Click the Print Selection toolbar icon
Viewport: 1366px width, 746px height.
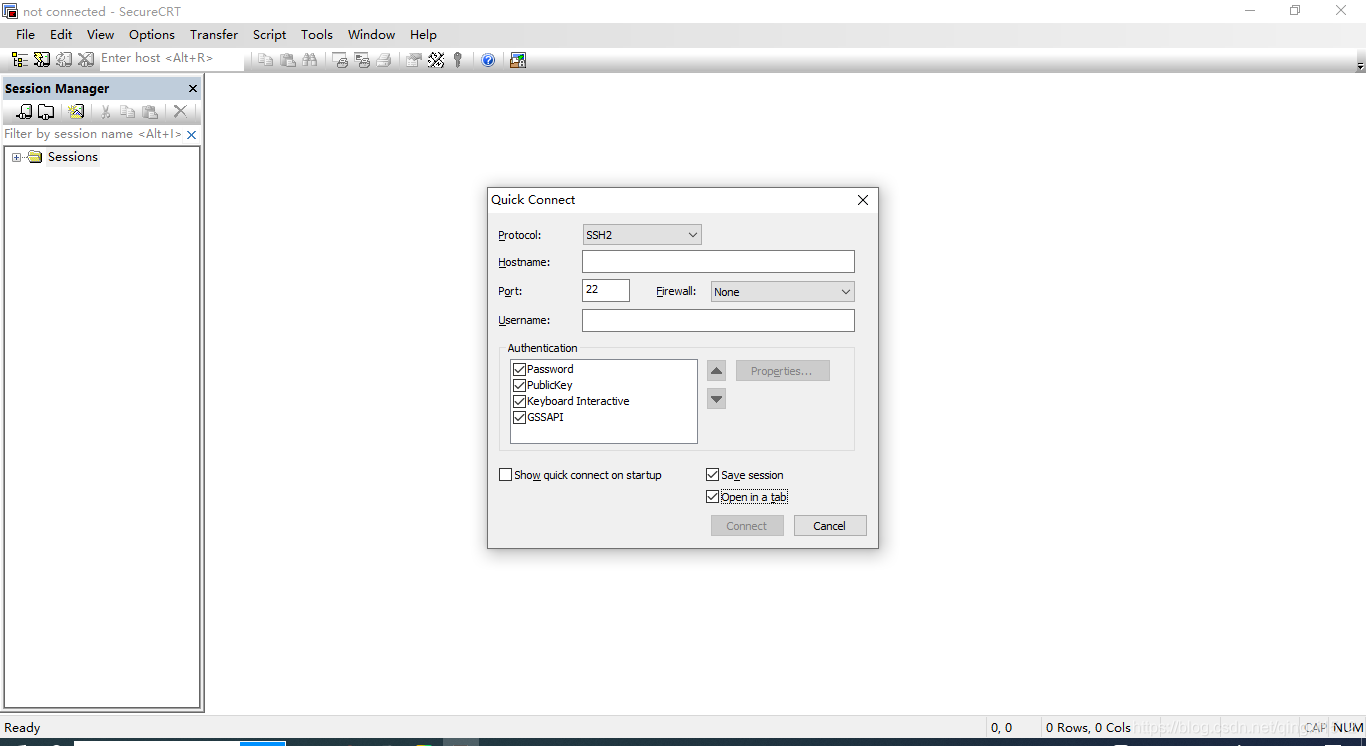(362, 60)
